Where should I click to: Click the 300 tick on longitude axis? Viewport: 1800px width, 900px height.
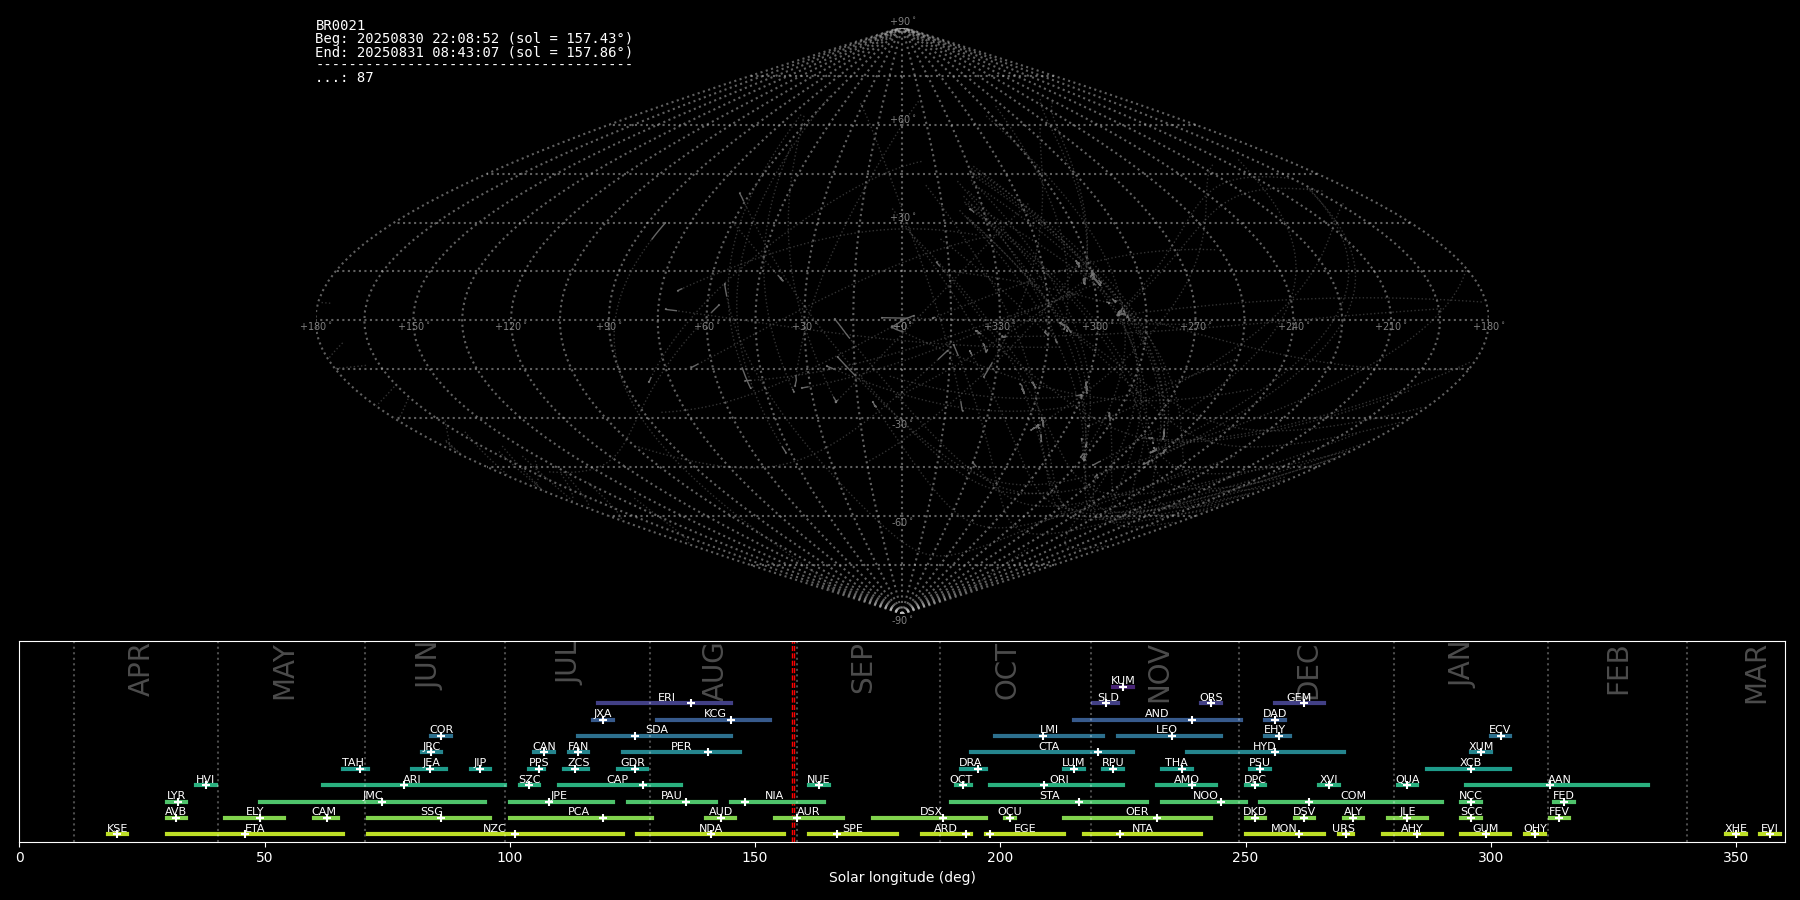click(1490, 857)
